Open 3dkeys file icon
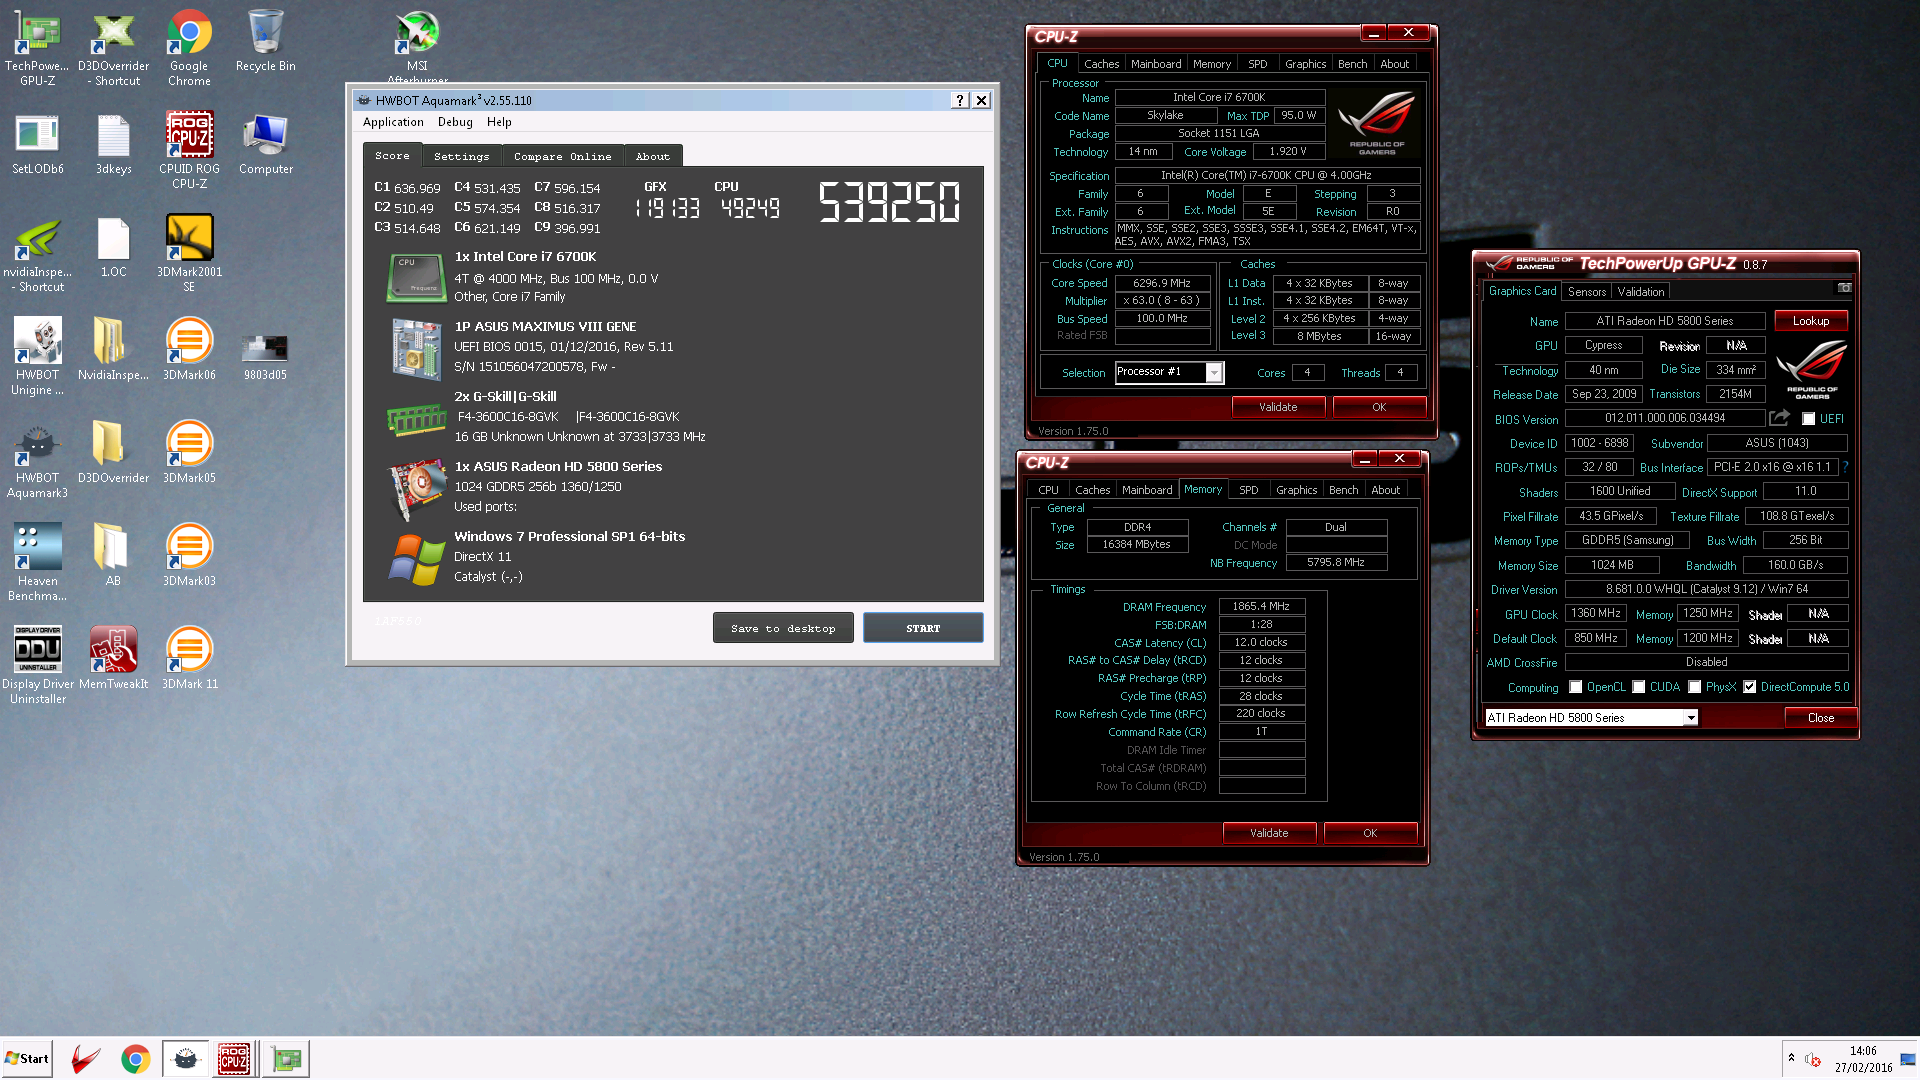 click(113, 143)
